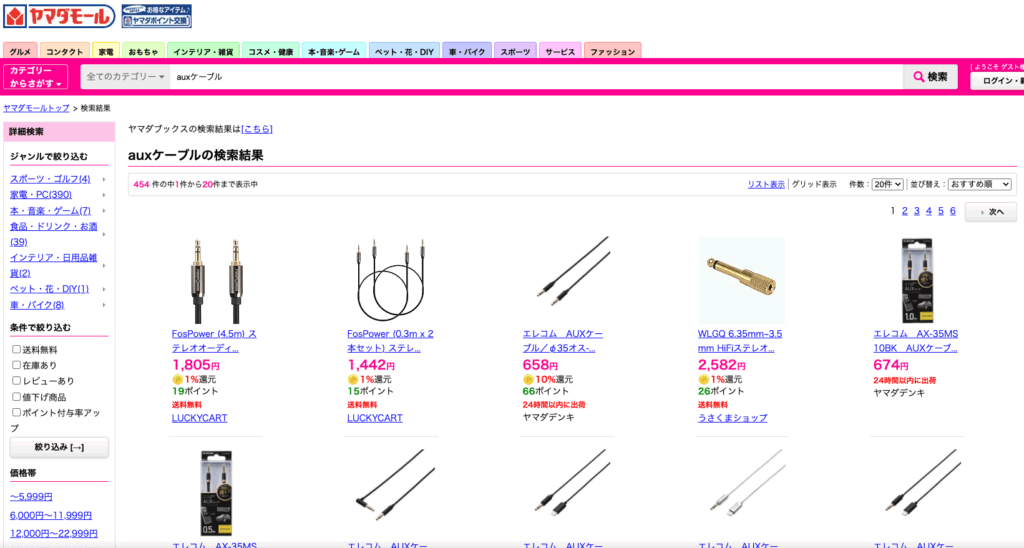
Task: Open the Yamada point exchange banner
Action: click(157, 16)
